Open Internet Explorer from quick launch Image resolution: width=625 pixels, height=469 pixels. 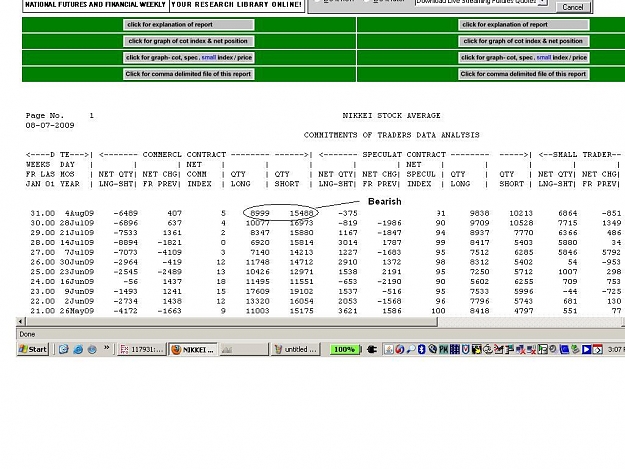(78, 349)
